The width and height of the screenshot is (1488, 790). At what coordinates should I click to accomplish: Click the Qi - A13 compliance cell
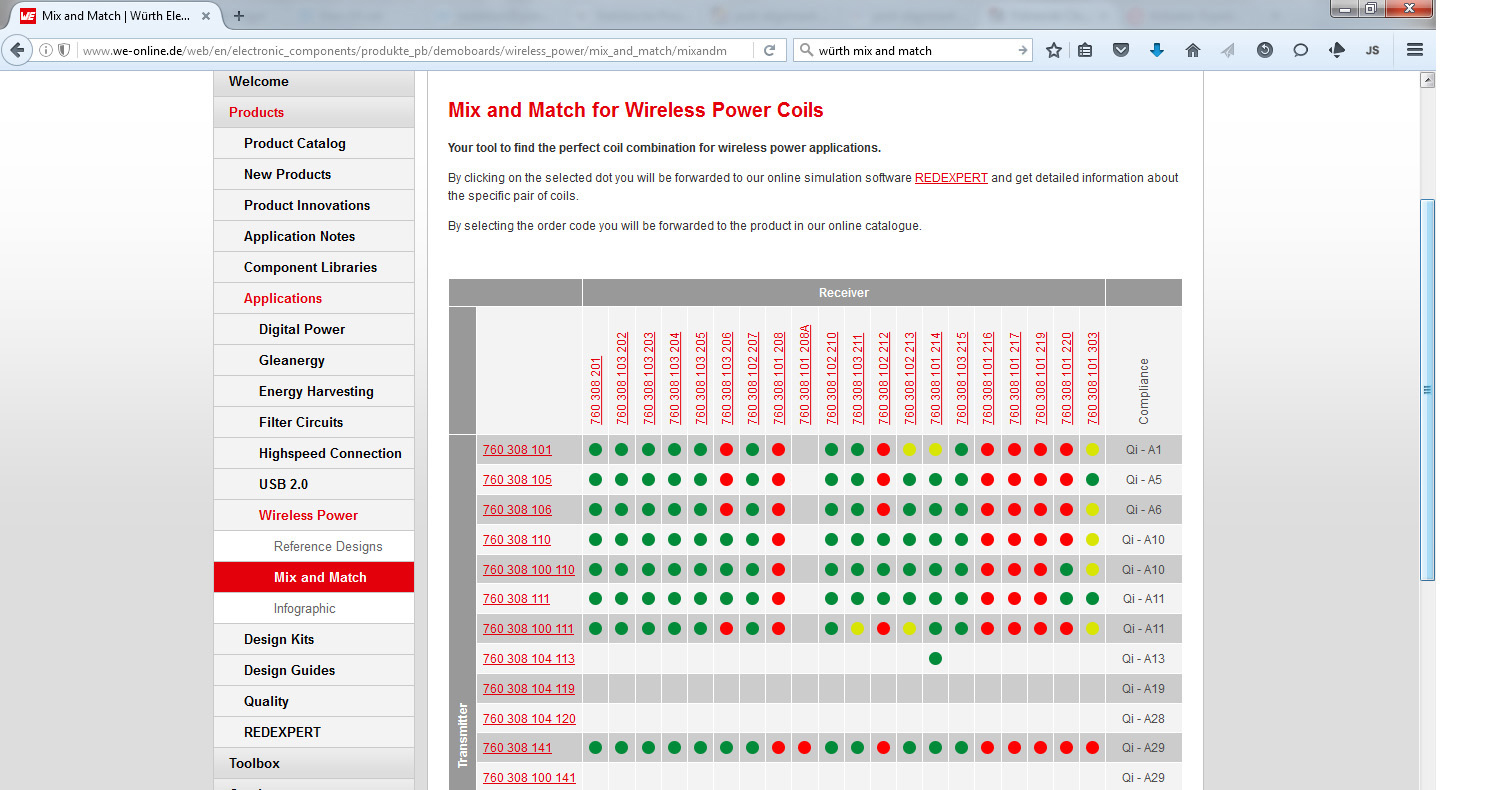click(x=1143, y=659)
